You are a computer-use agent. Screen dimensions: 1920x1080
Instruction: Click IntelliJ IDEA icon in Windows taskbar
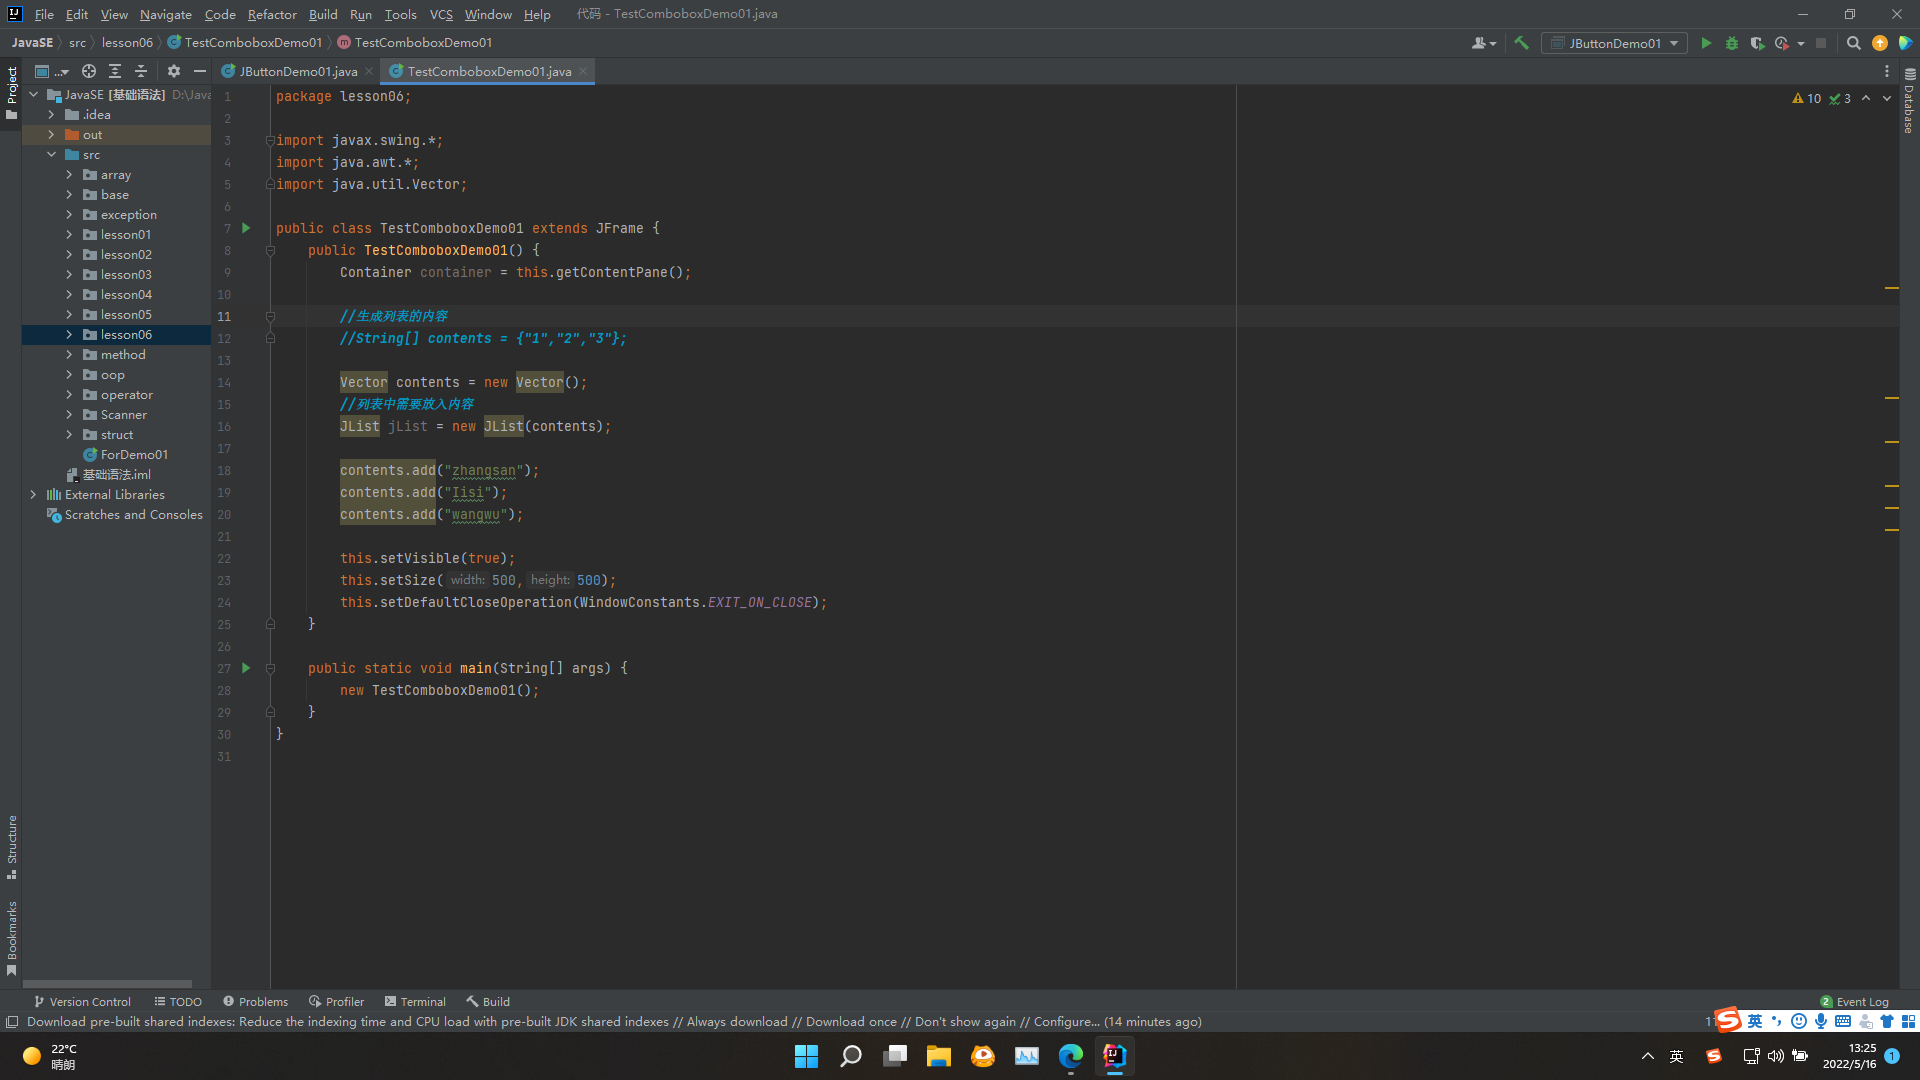point(1114,1056)
